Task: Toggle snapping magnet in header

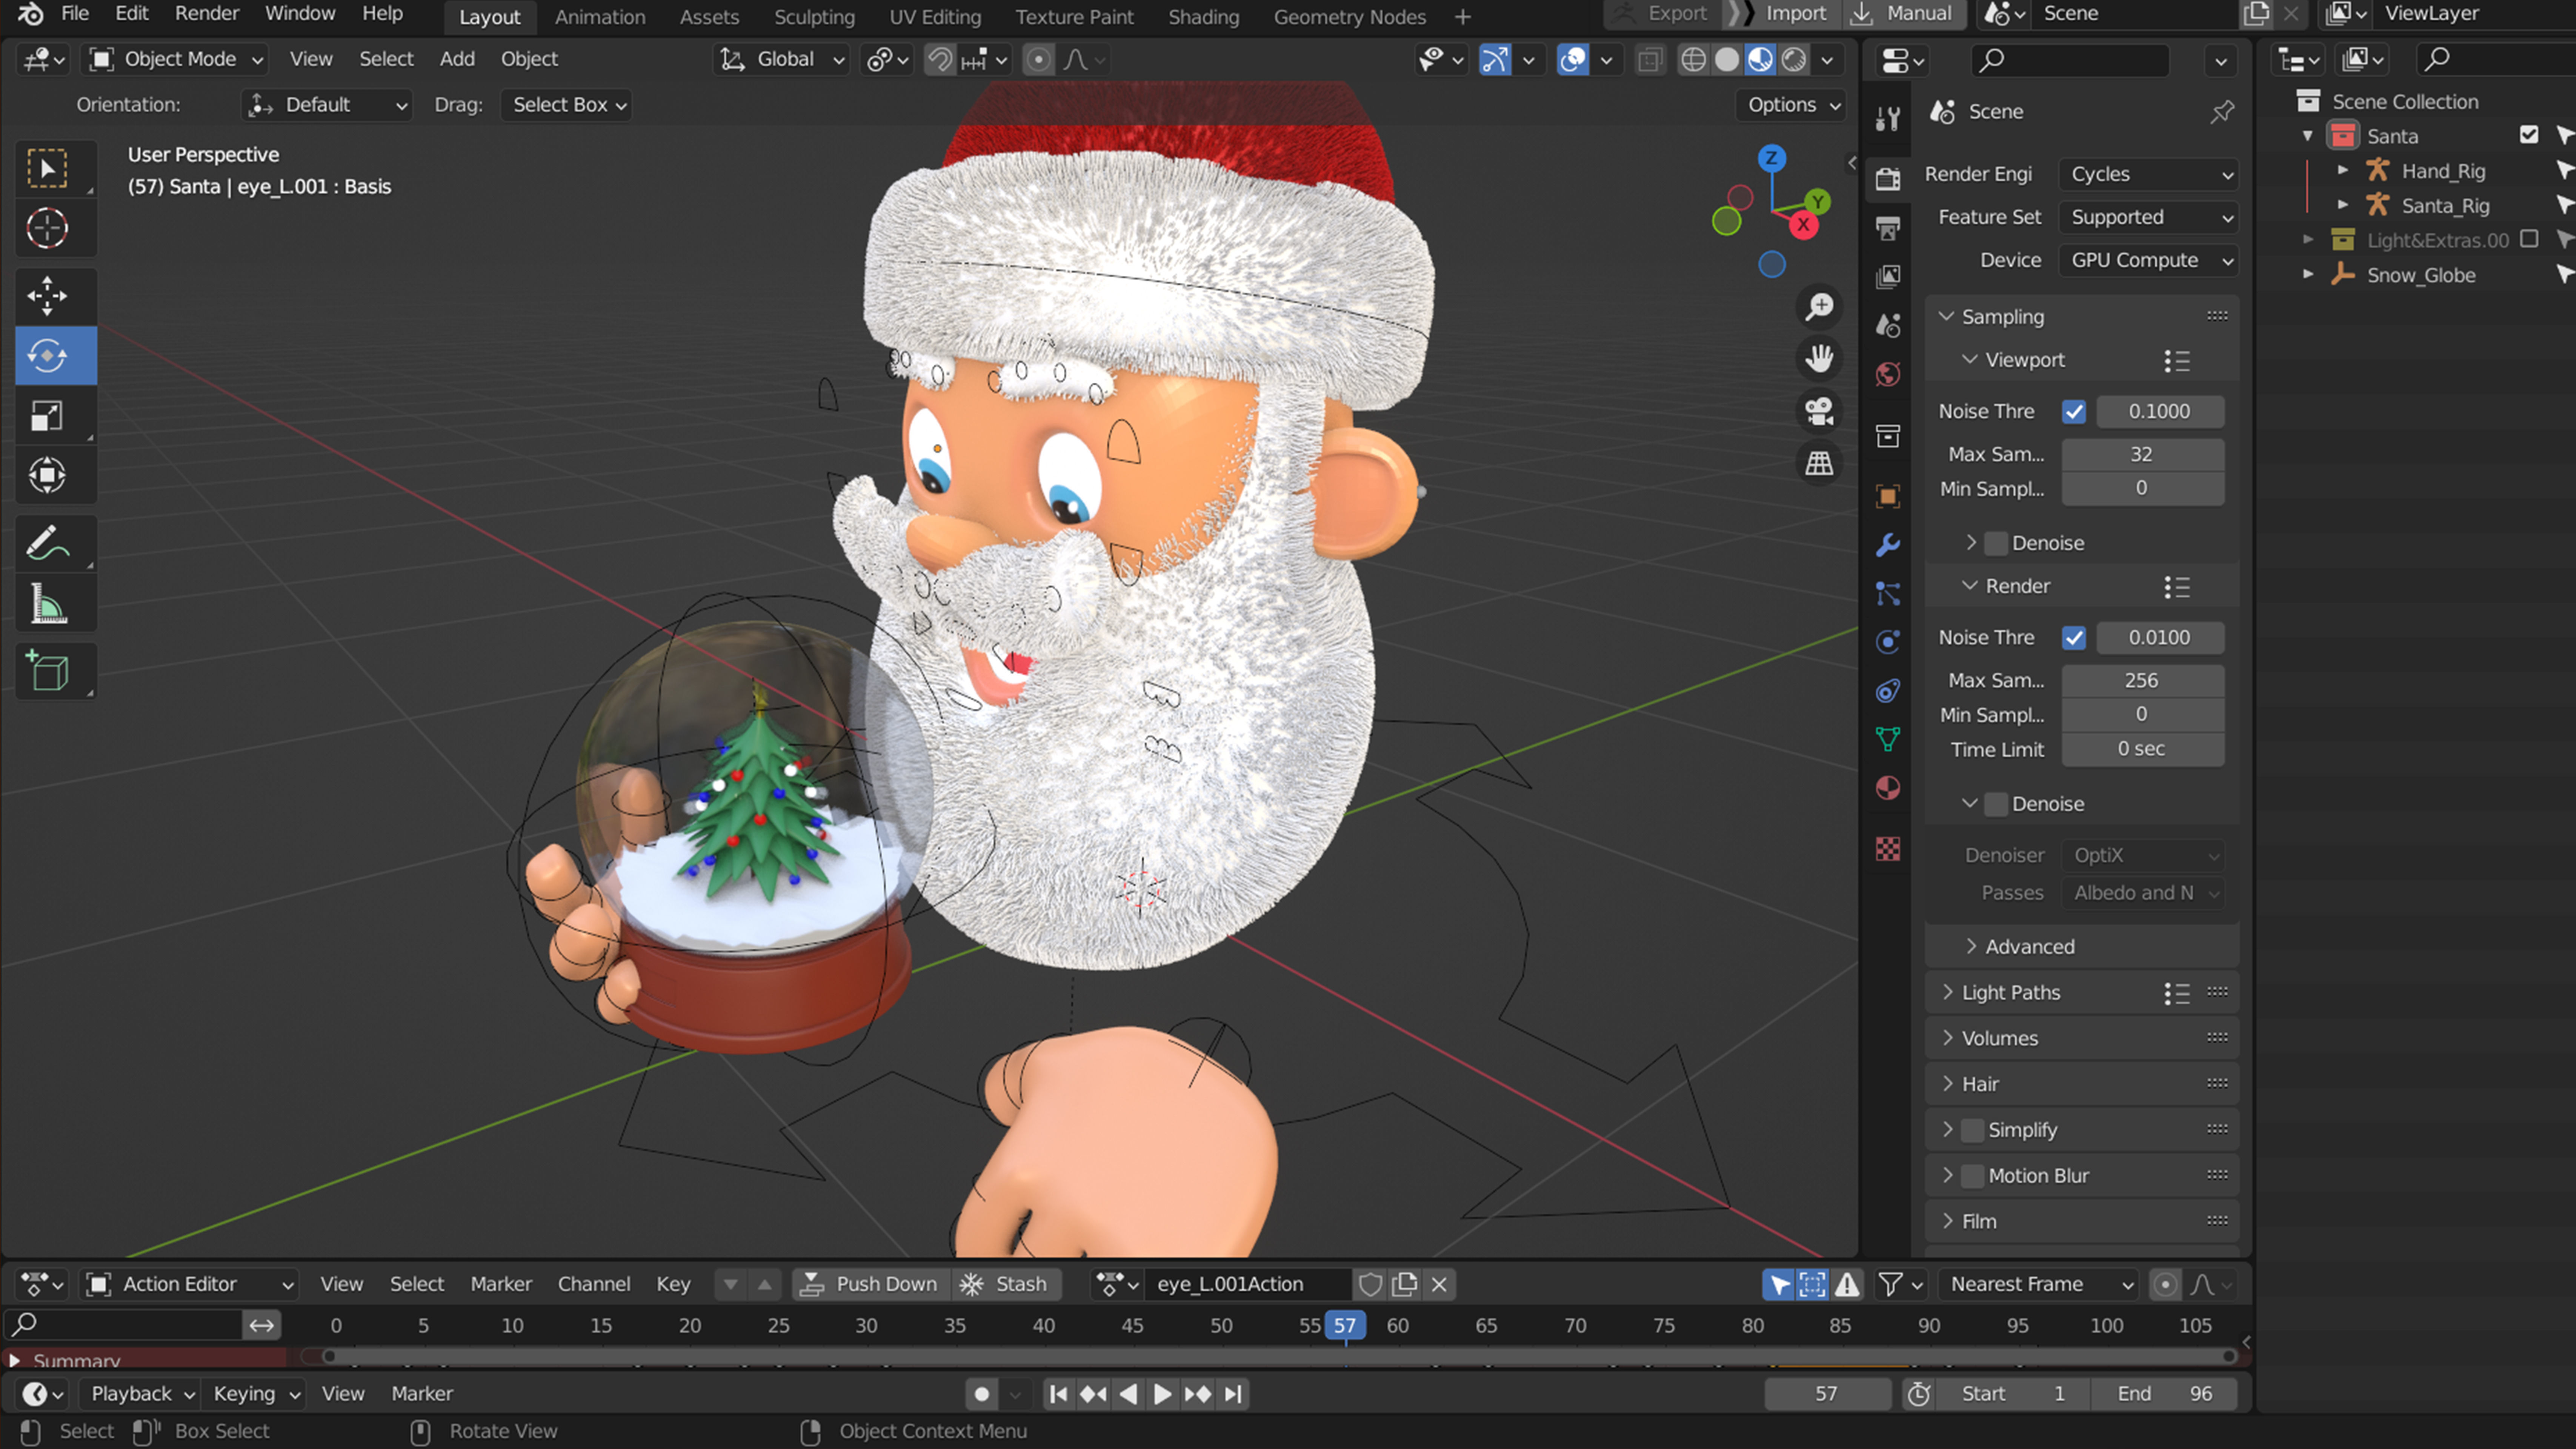Action: [940, 60]
